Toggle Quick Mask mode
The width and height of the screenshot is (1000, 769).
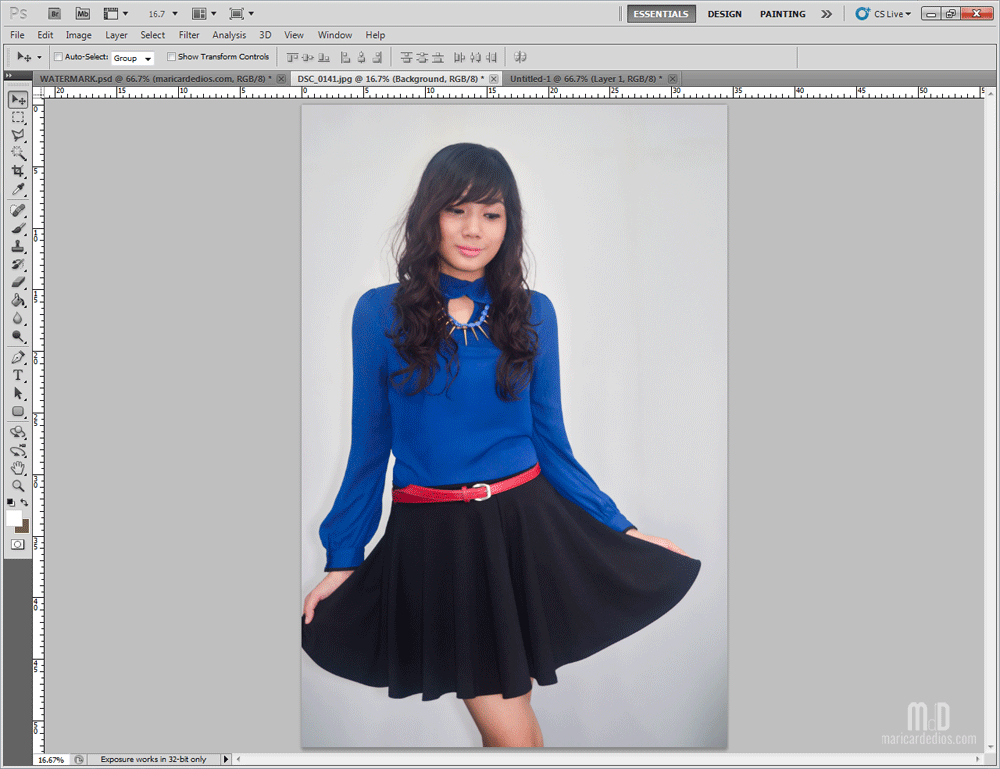click(18, 544)
